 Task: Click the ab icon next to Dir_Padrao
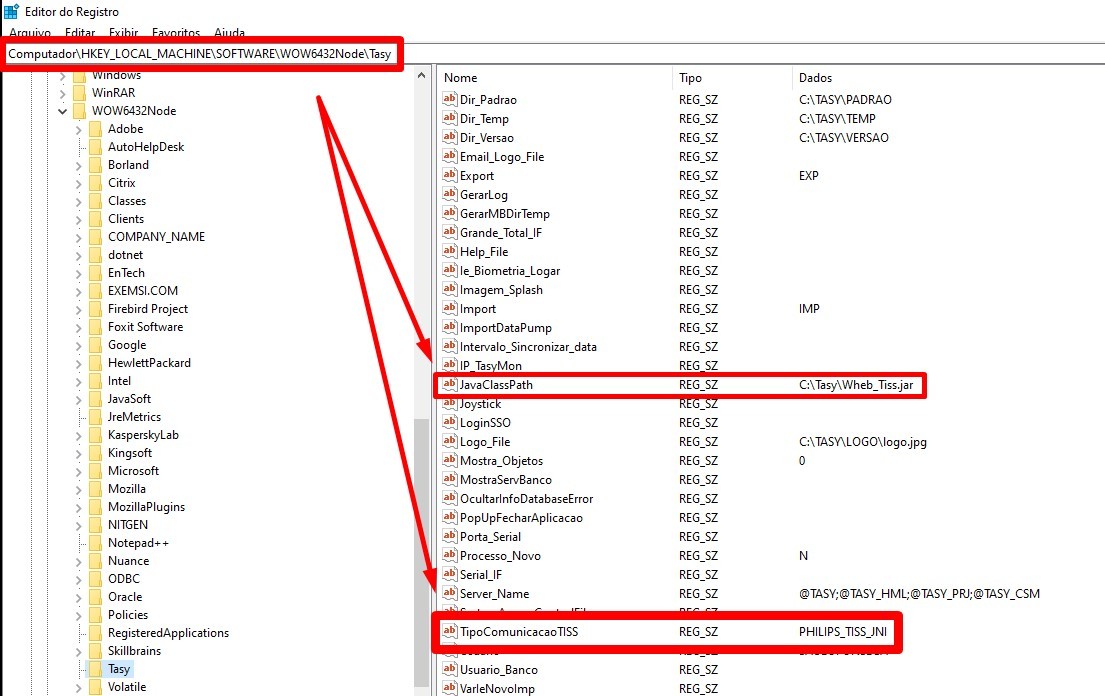[452, 99]
